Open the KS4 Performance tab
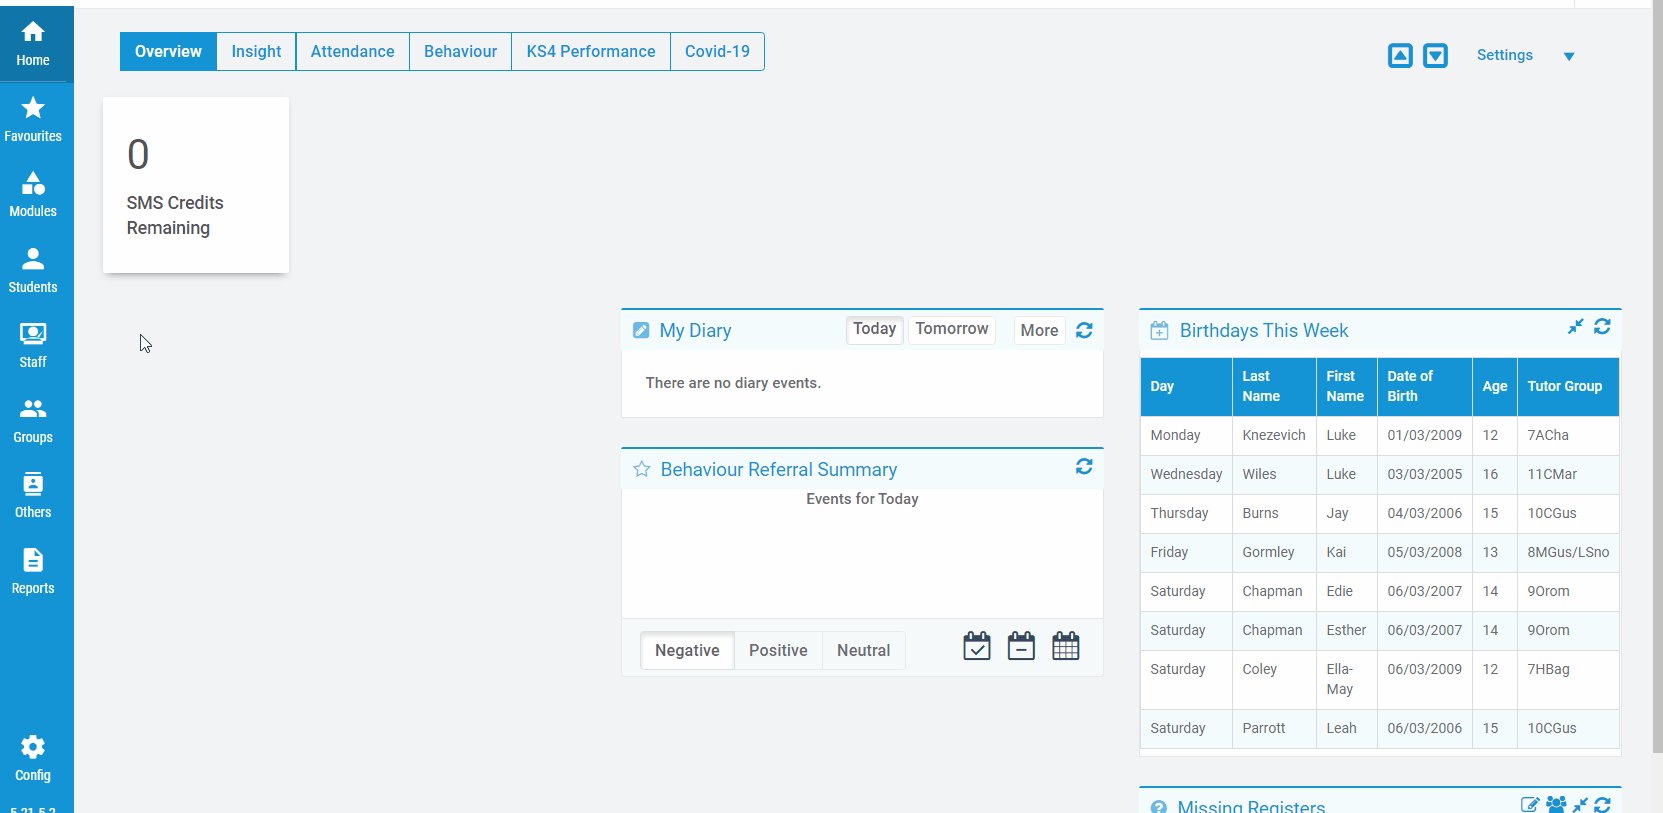 (x=591, y=52)
